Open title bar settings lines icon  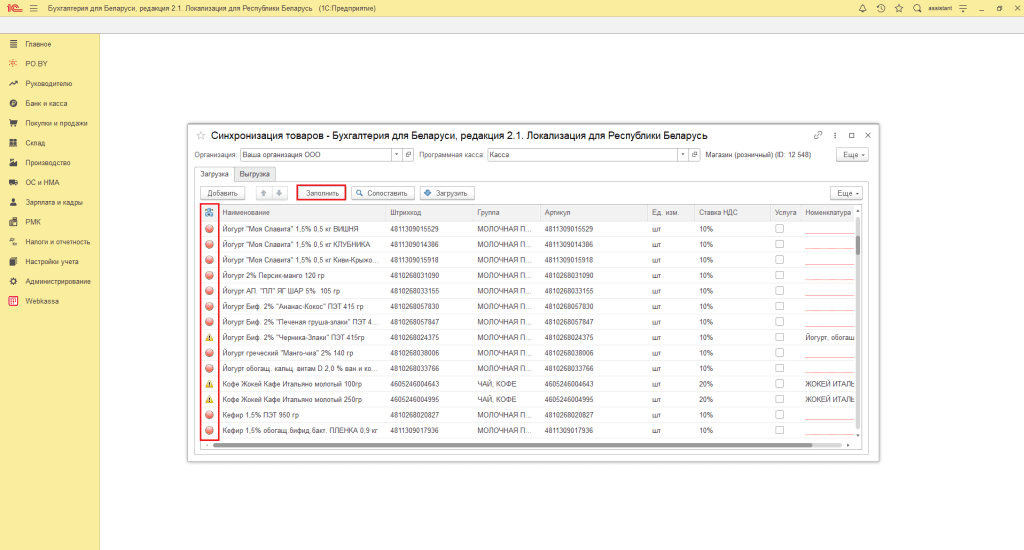[963, 8]
